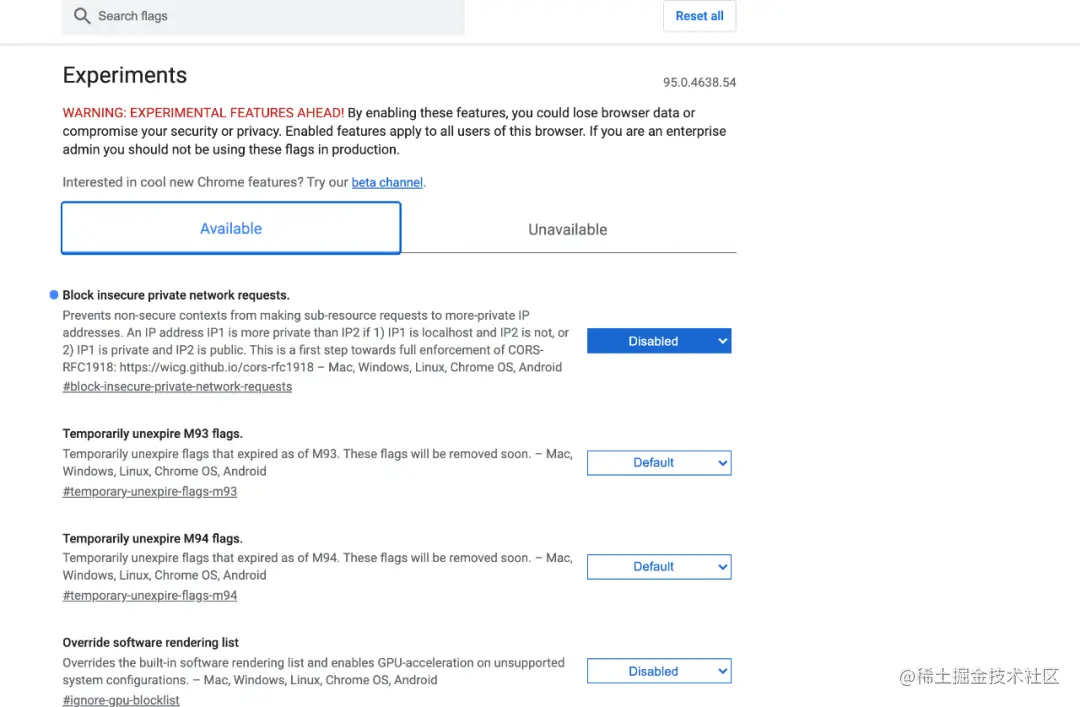Open the Override software rendering list dropdown
Image resolution: width=1080 pixels, height=707 pixels.
point(658,672)
